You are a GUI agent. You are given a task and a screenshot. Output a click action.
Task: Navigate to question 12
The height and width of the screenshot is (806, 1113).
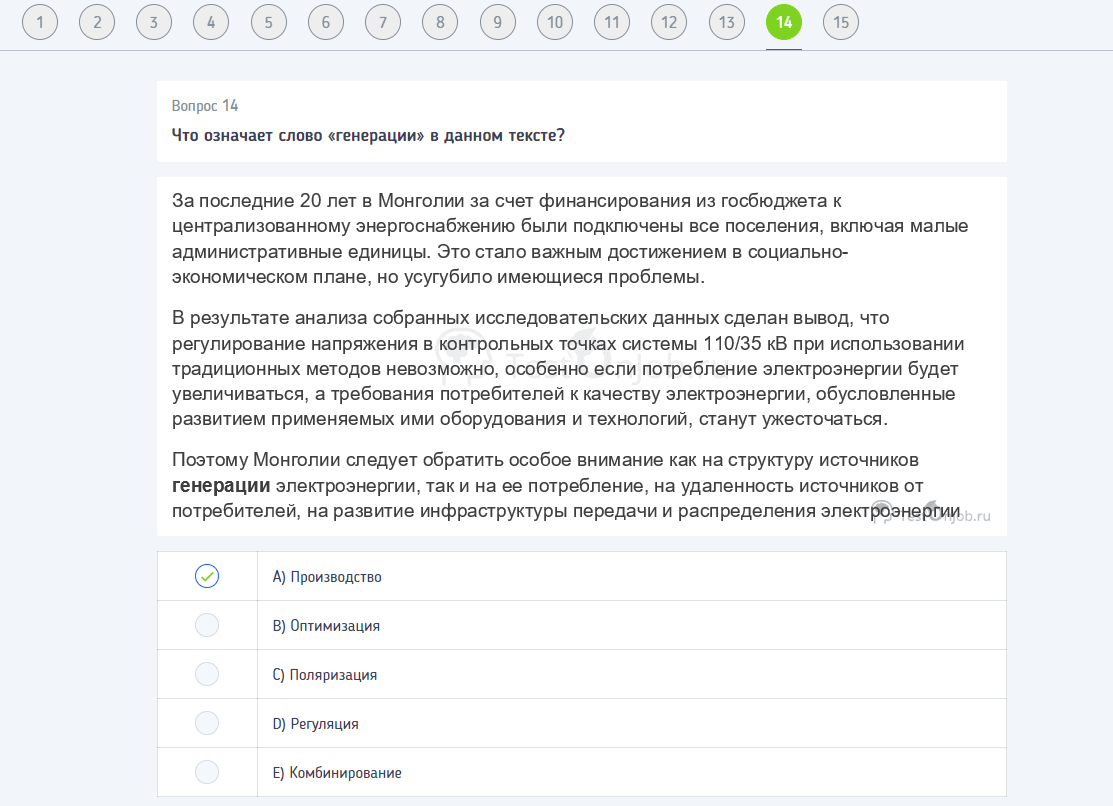click(x=668, y=21)
